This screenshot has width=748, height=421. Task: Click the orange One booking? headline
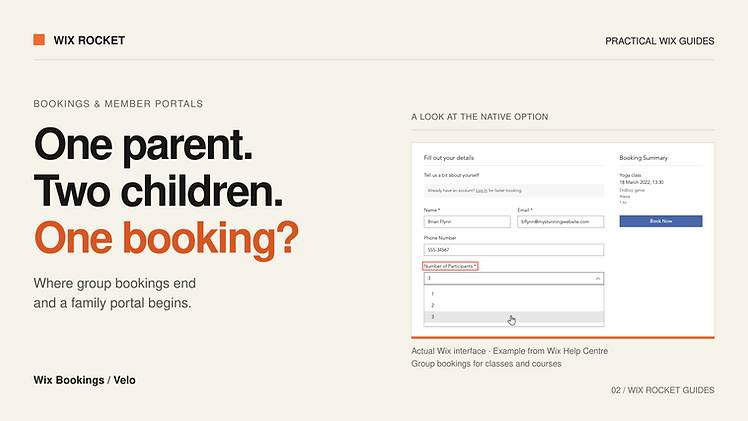click(x=166, y=238)
